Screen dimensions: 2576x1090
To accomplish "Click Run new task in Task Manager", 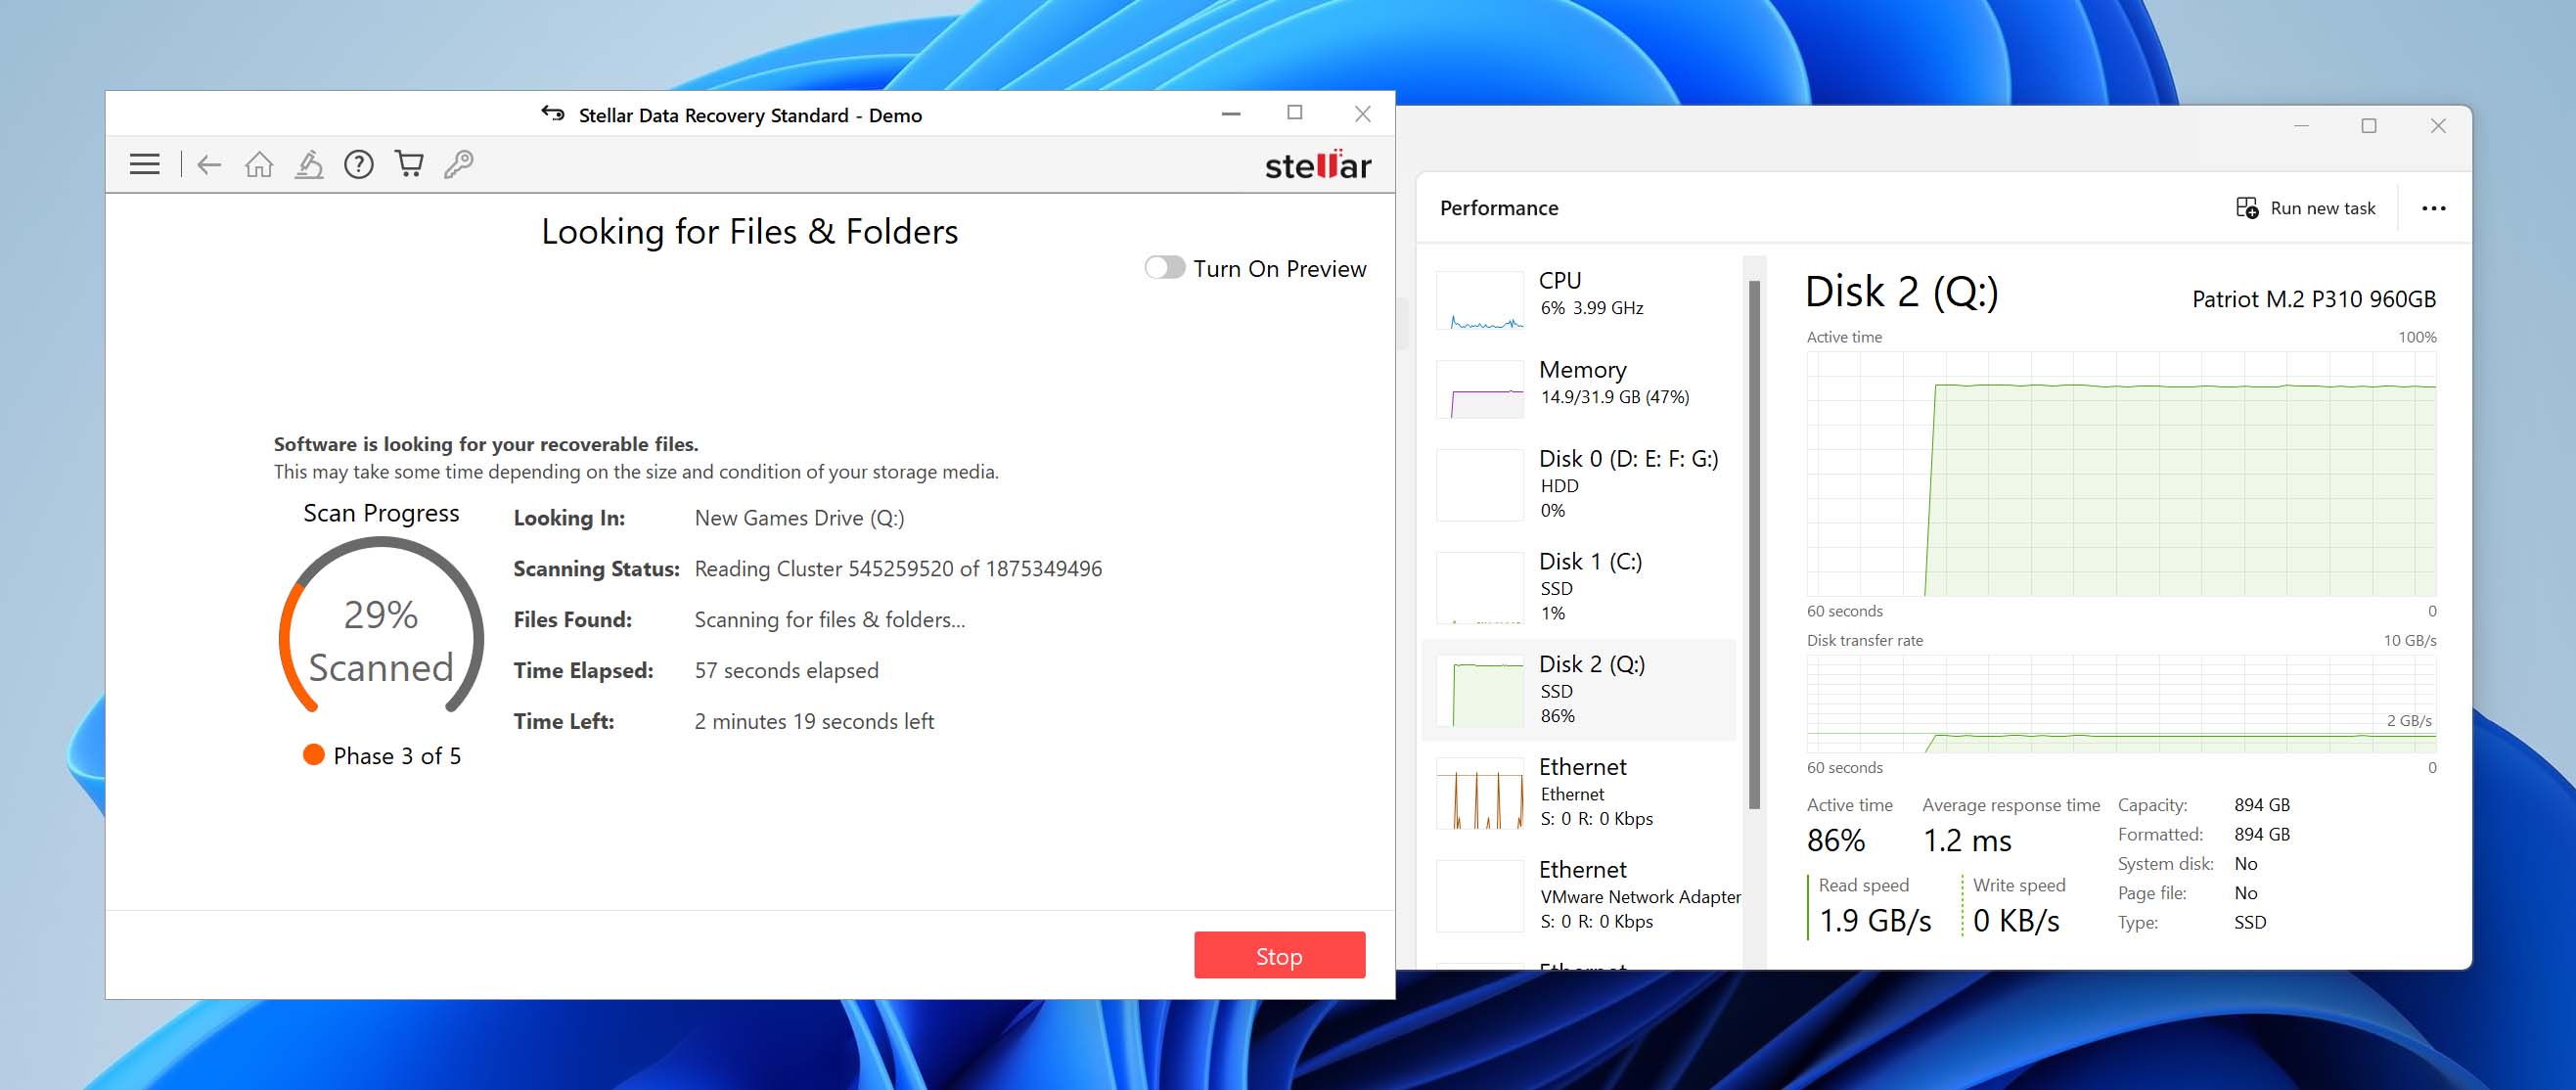I will click(x=2305, y=208).
